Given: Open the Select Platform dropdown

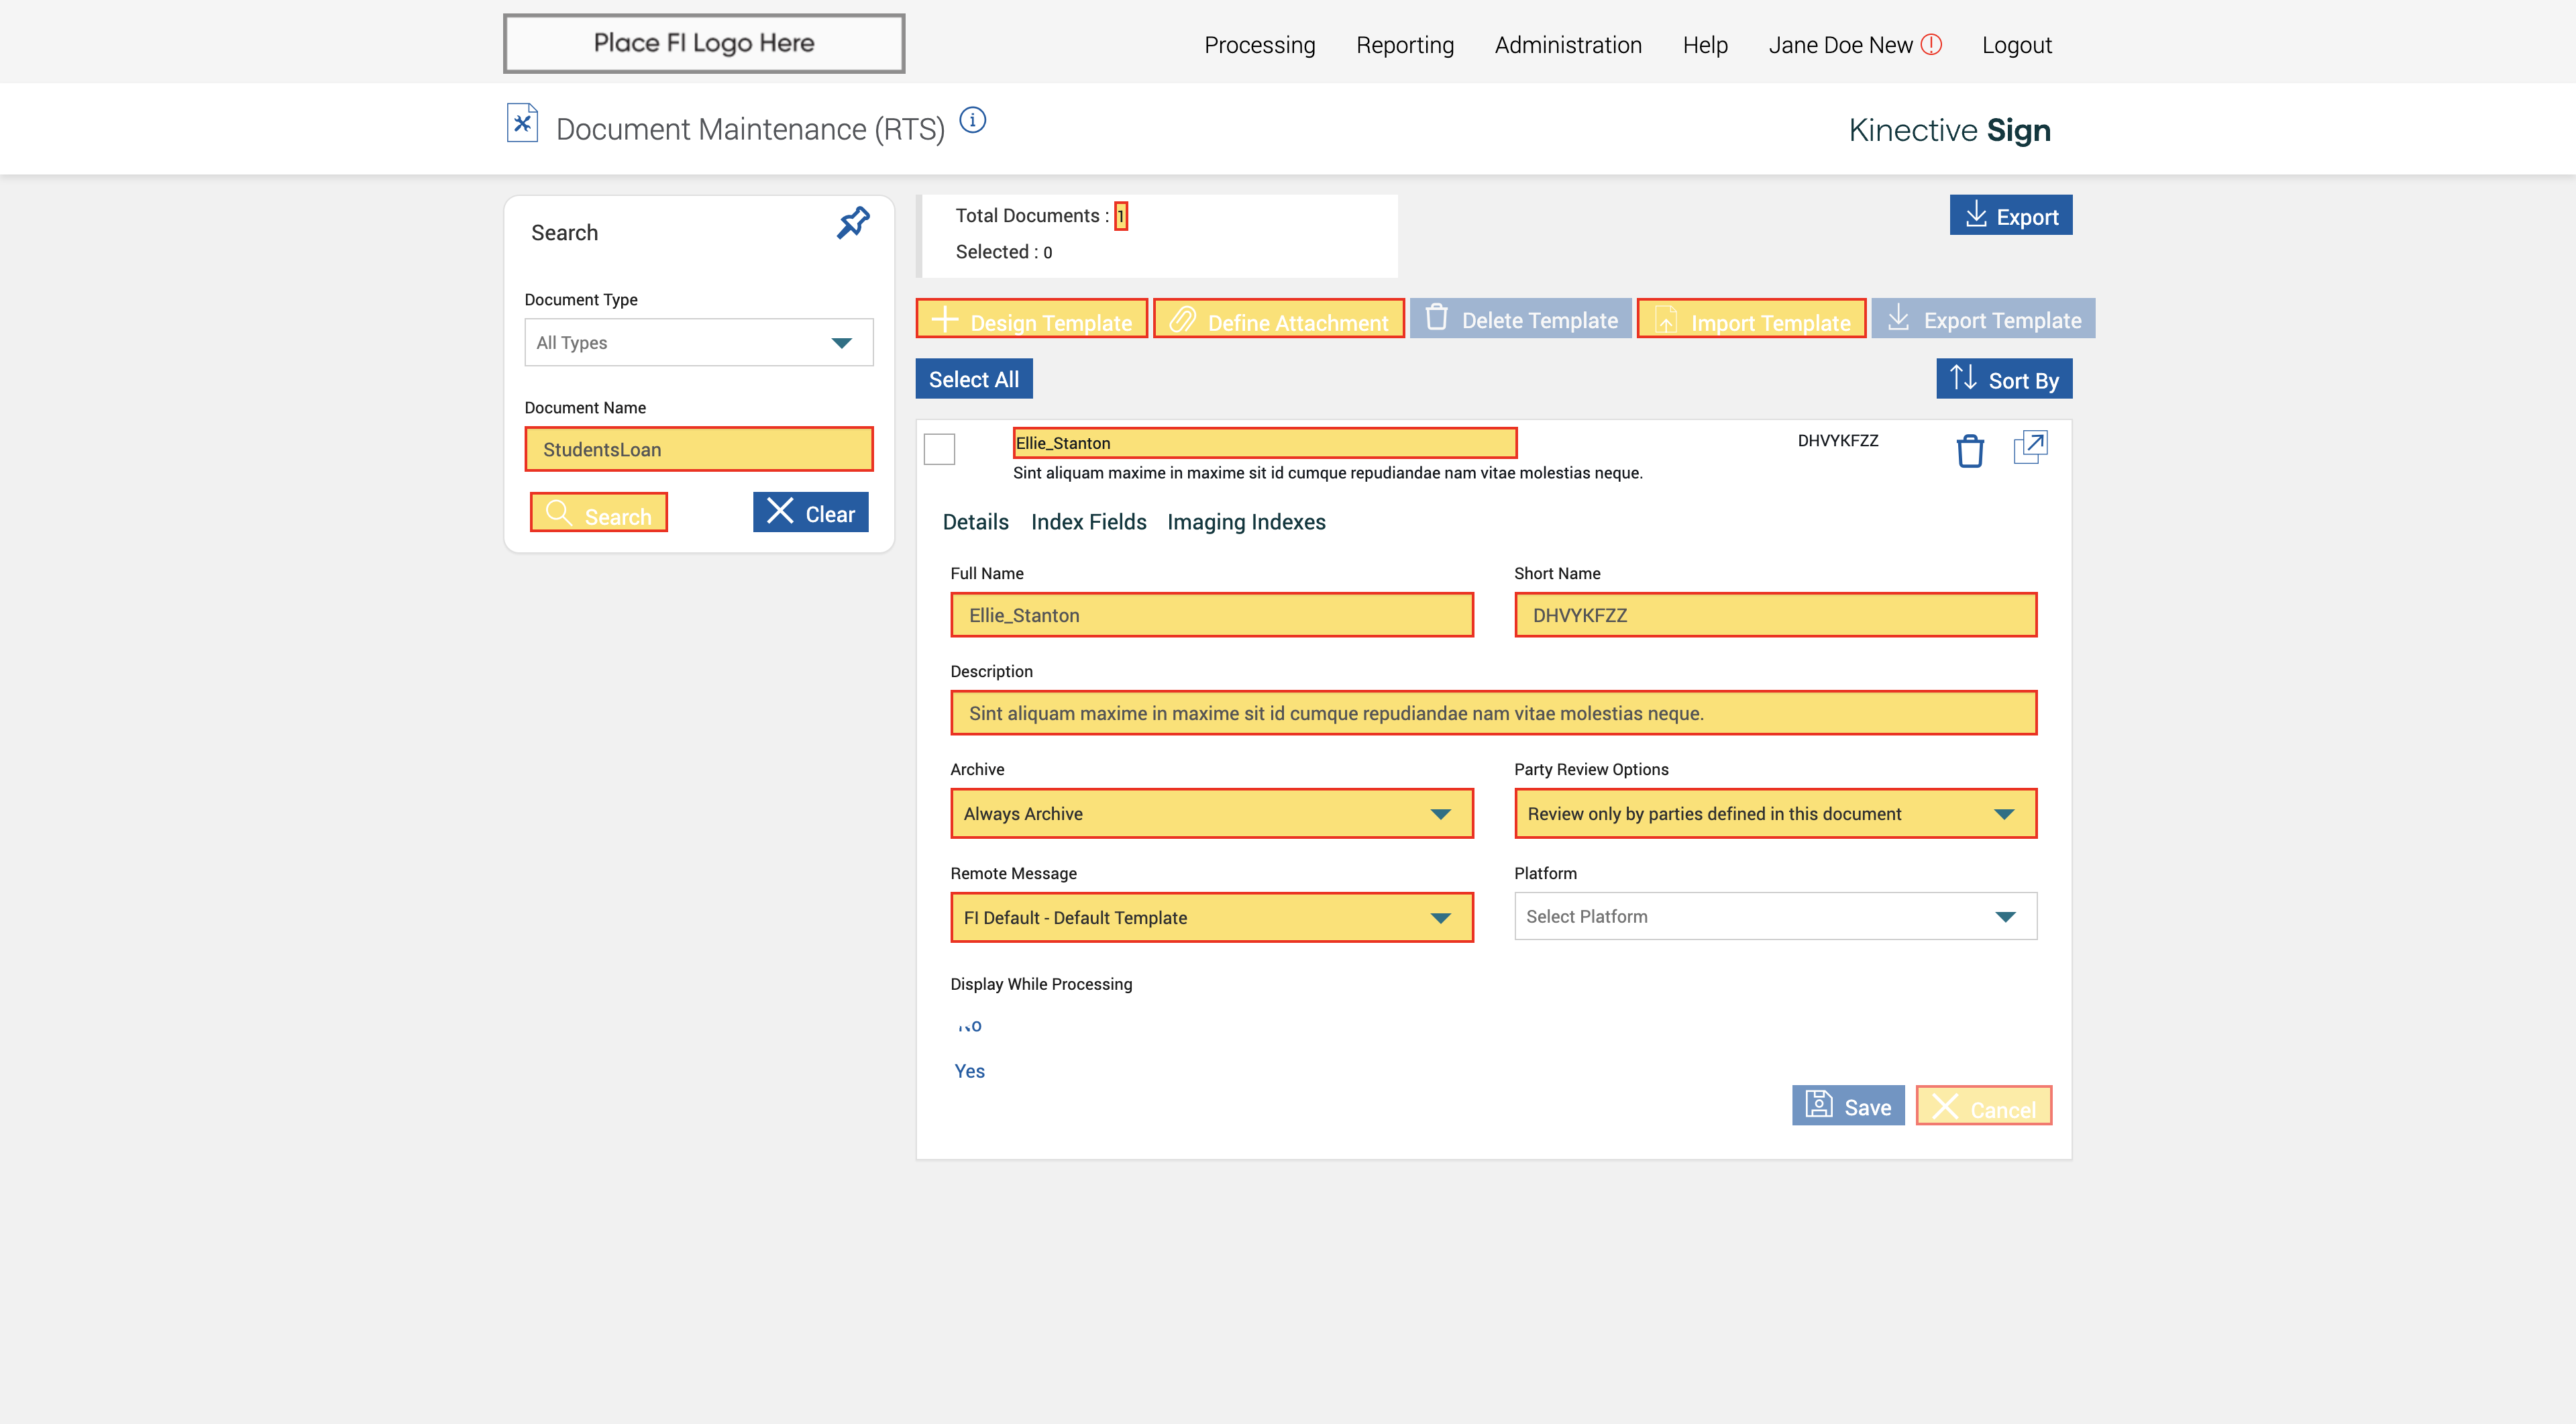Looking at the screenshot, I should coord(1774,916).
